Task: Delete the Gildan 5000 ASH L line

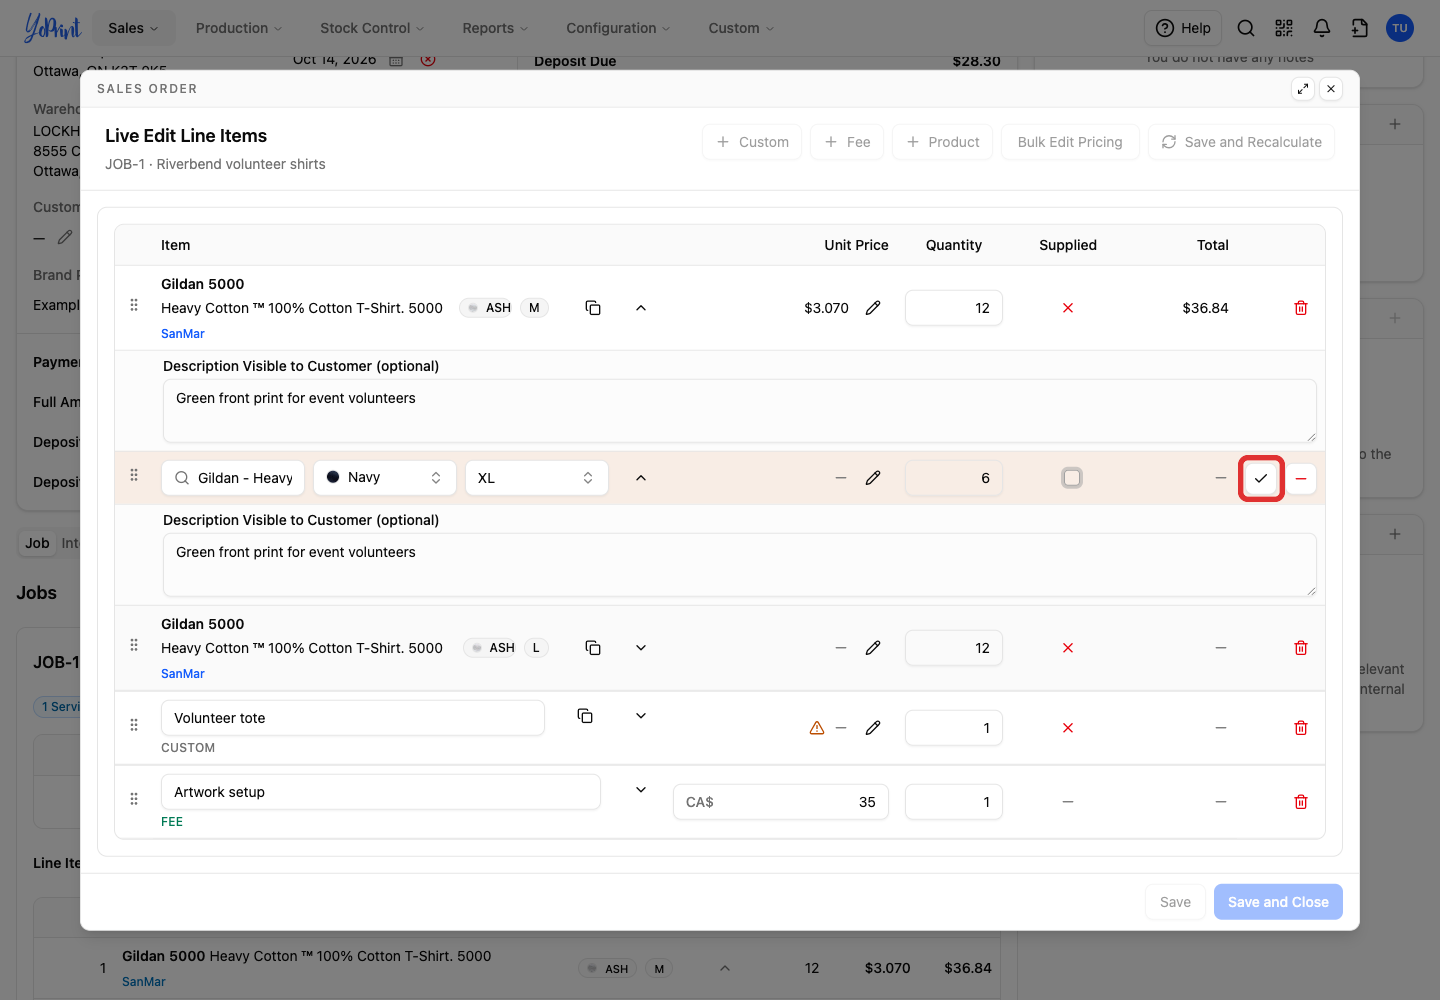Action: click(x=1301, y=648)
